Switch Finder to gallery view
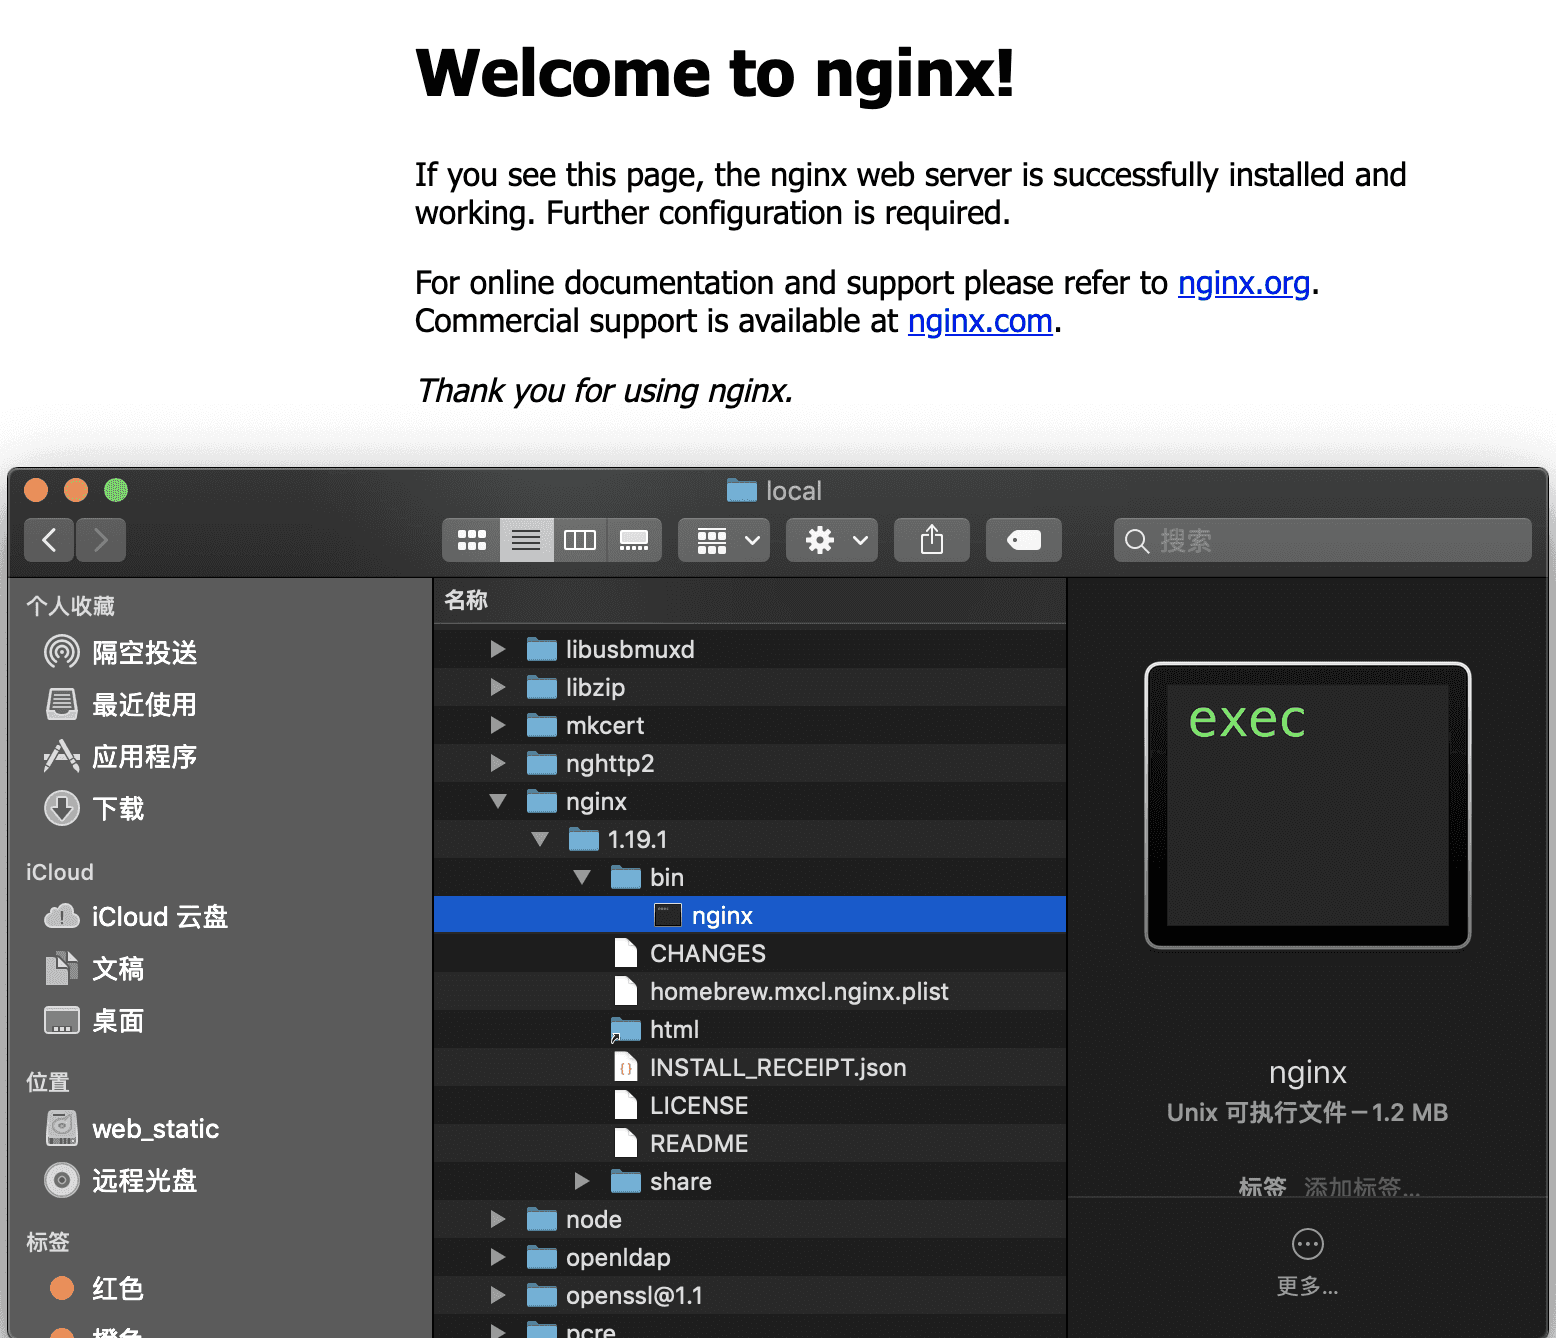The width and height of the screenshot is (1556, 1338). pos(634,541)
